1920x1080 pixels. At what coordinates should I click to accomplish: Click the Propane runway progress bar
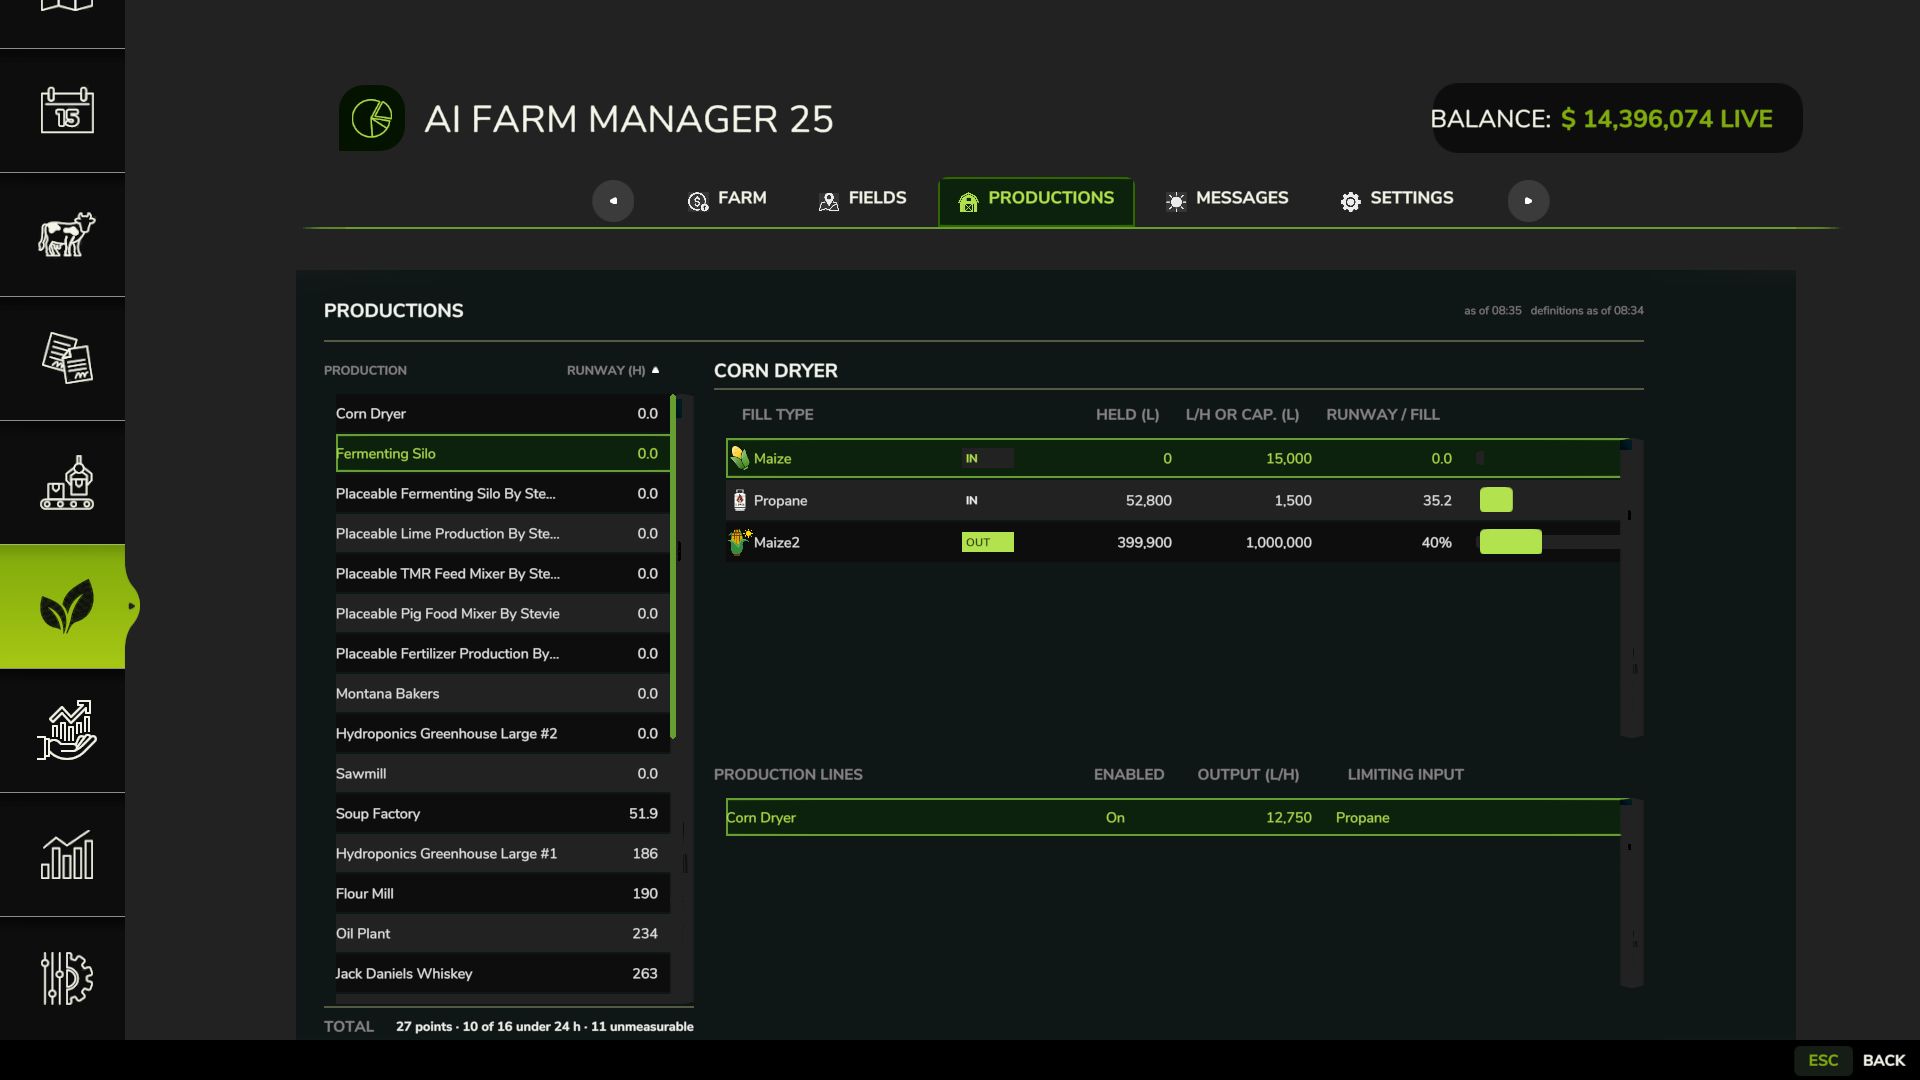tap(1496, 500)
